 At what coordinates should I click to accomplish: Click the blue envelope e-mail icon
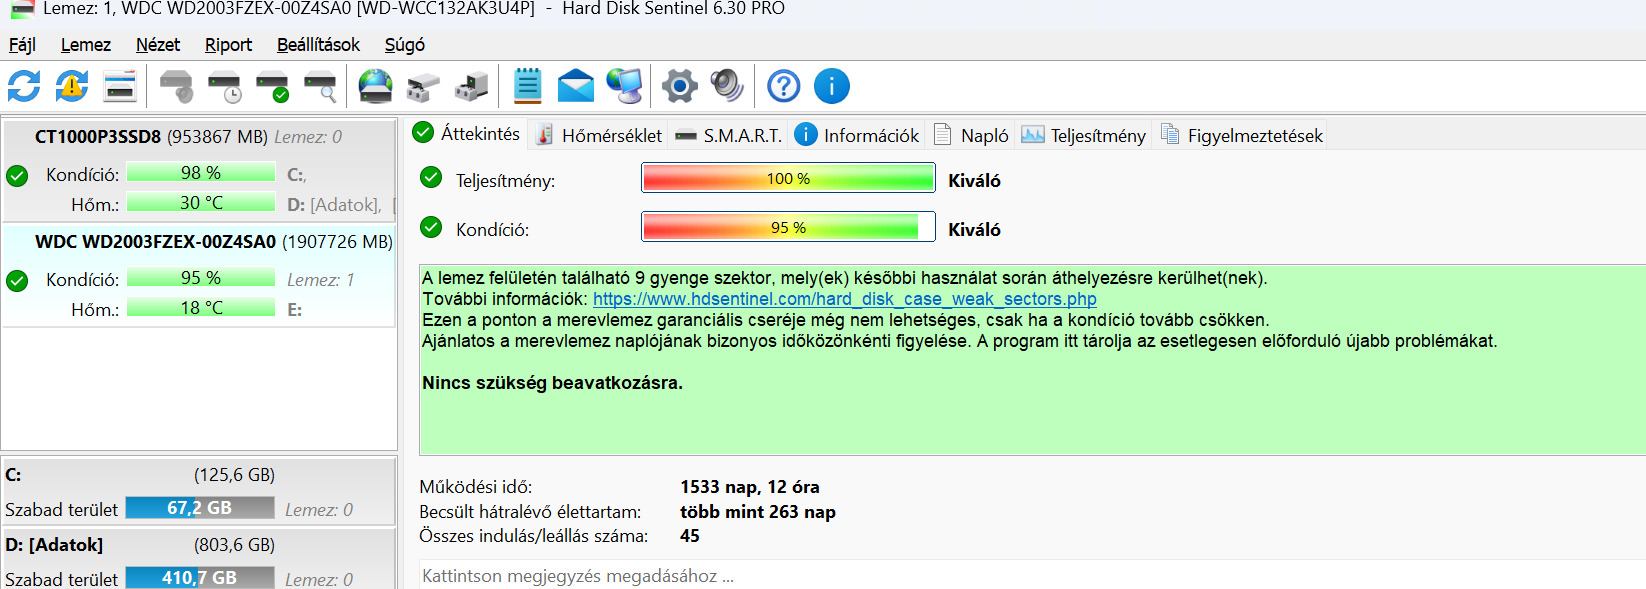click(576, 86)
